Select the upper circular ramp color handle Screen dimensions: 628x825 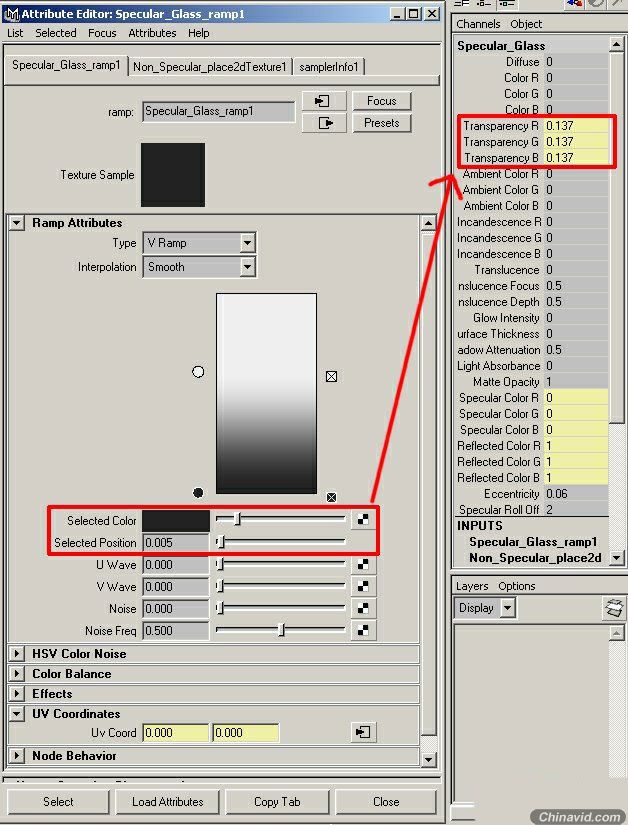coord(198,372)
